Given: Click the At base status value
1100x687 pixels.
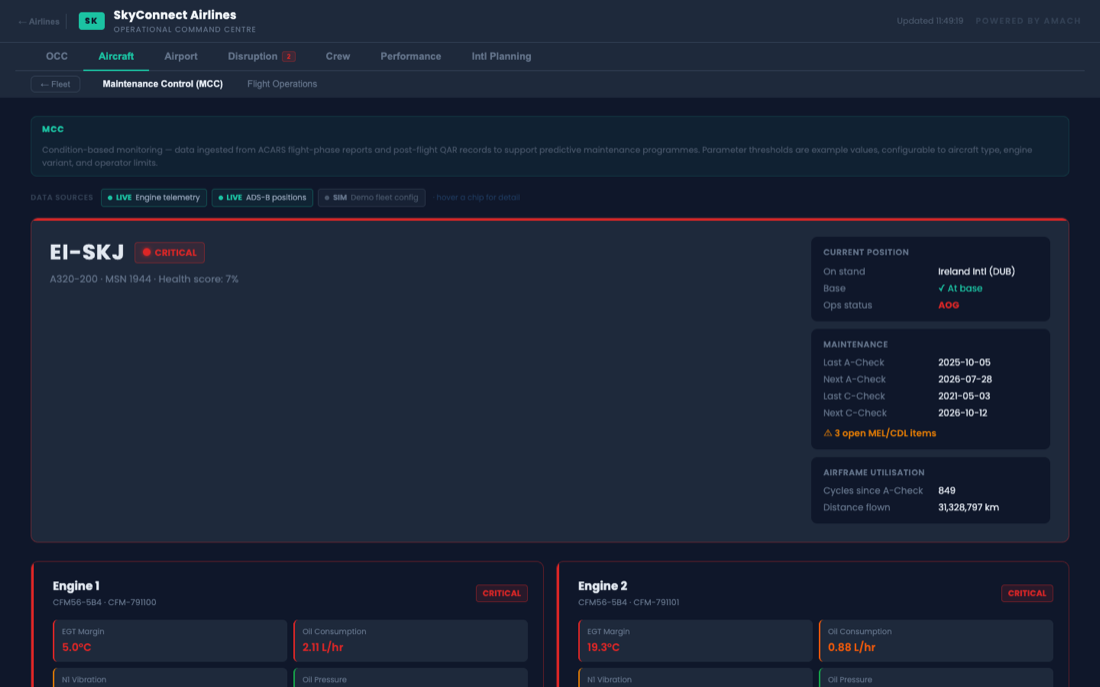Looking at the screenshot, I should click(960, 288).
